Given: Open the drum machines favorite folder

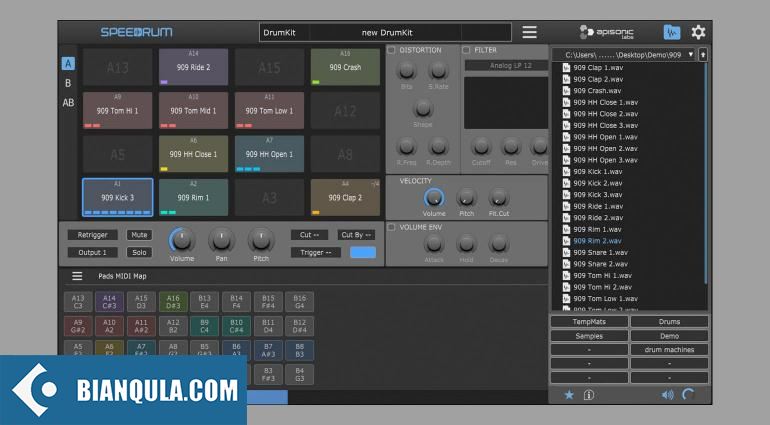Looking at the screenshot, I should coord(669,350).
